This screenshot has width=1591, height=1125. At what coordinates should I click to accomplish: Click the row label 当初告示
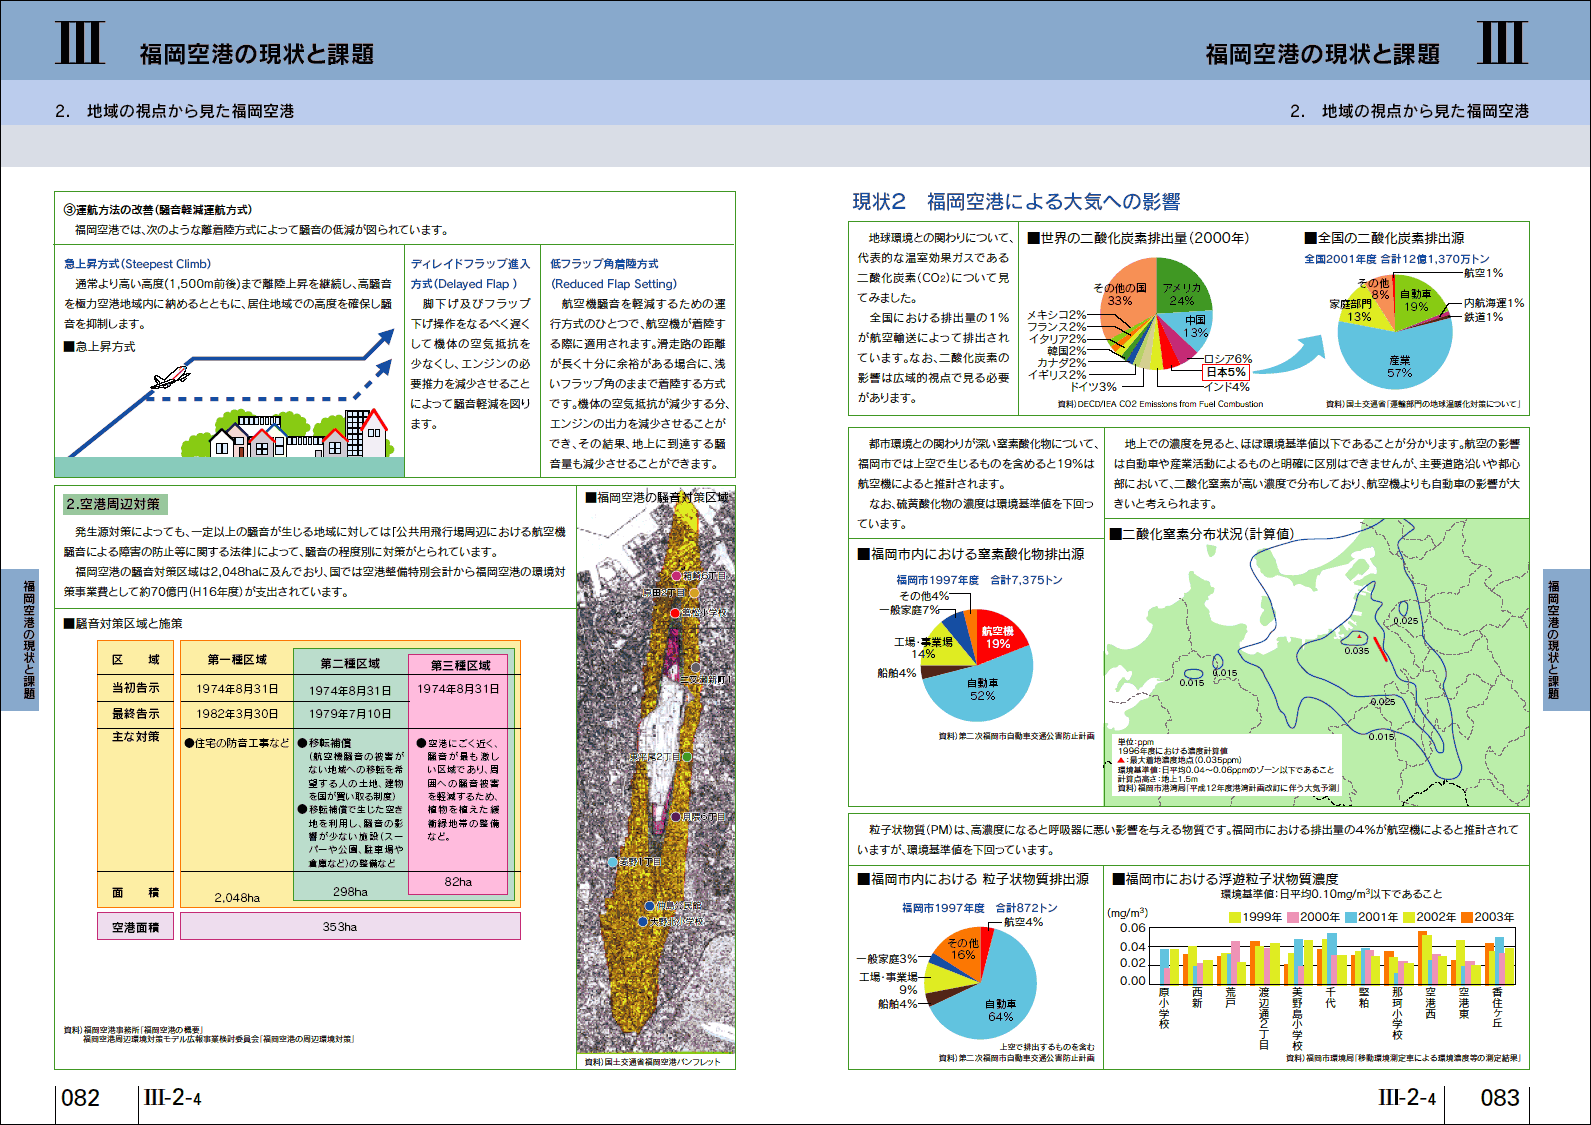tap(136, 688)
